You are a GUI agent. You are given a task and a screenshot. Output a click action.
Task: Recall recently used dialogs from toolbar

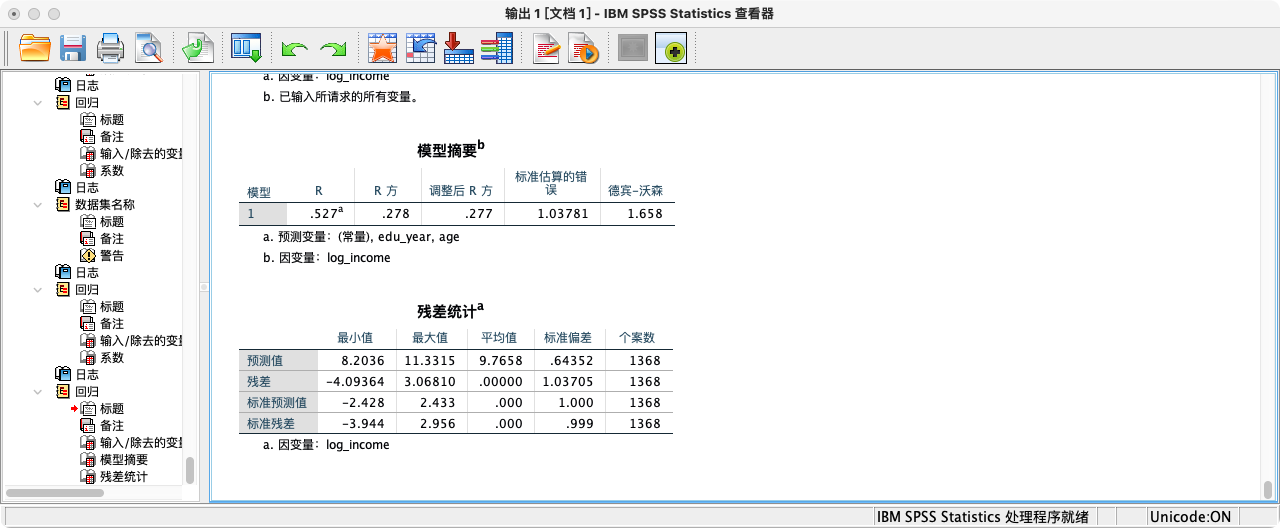click(x=246, y=48)
